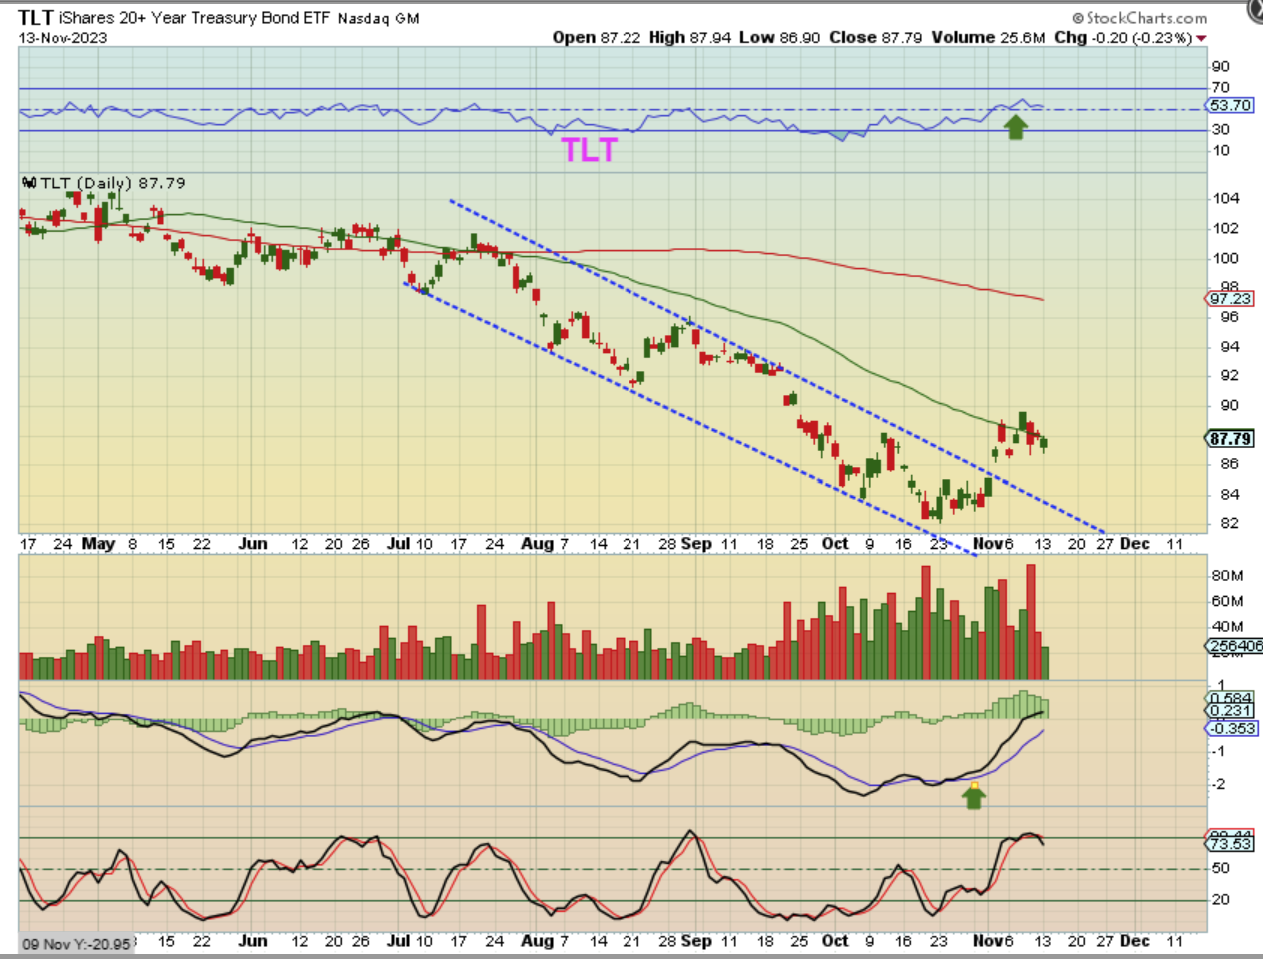Click the Aug label on the price chart date axis
Image resolution: width=1263 pixels, height=960 pixels.
click(x=538, y=544)
